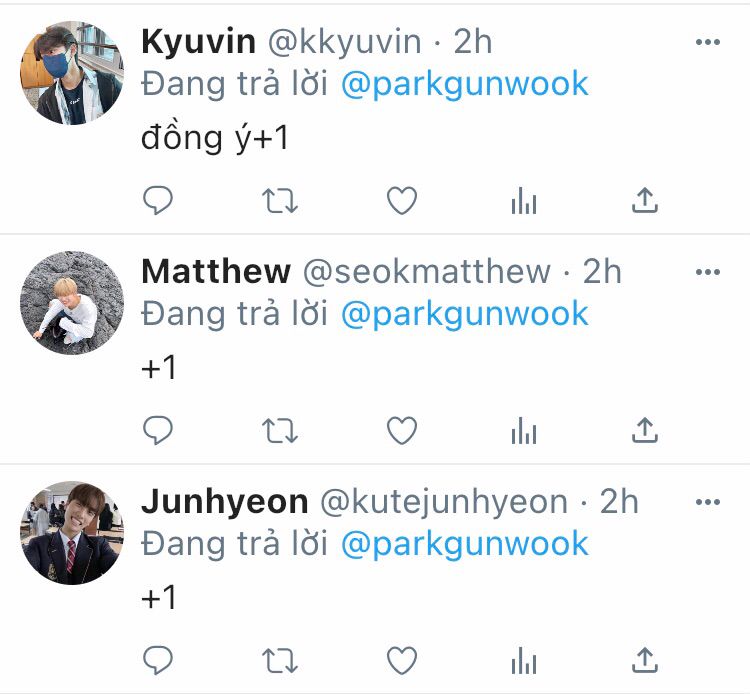The height and width of the screenshot is (694, 750).
Task: Open Kyuvin's profile name
Action: 199,42
